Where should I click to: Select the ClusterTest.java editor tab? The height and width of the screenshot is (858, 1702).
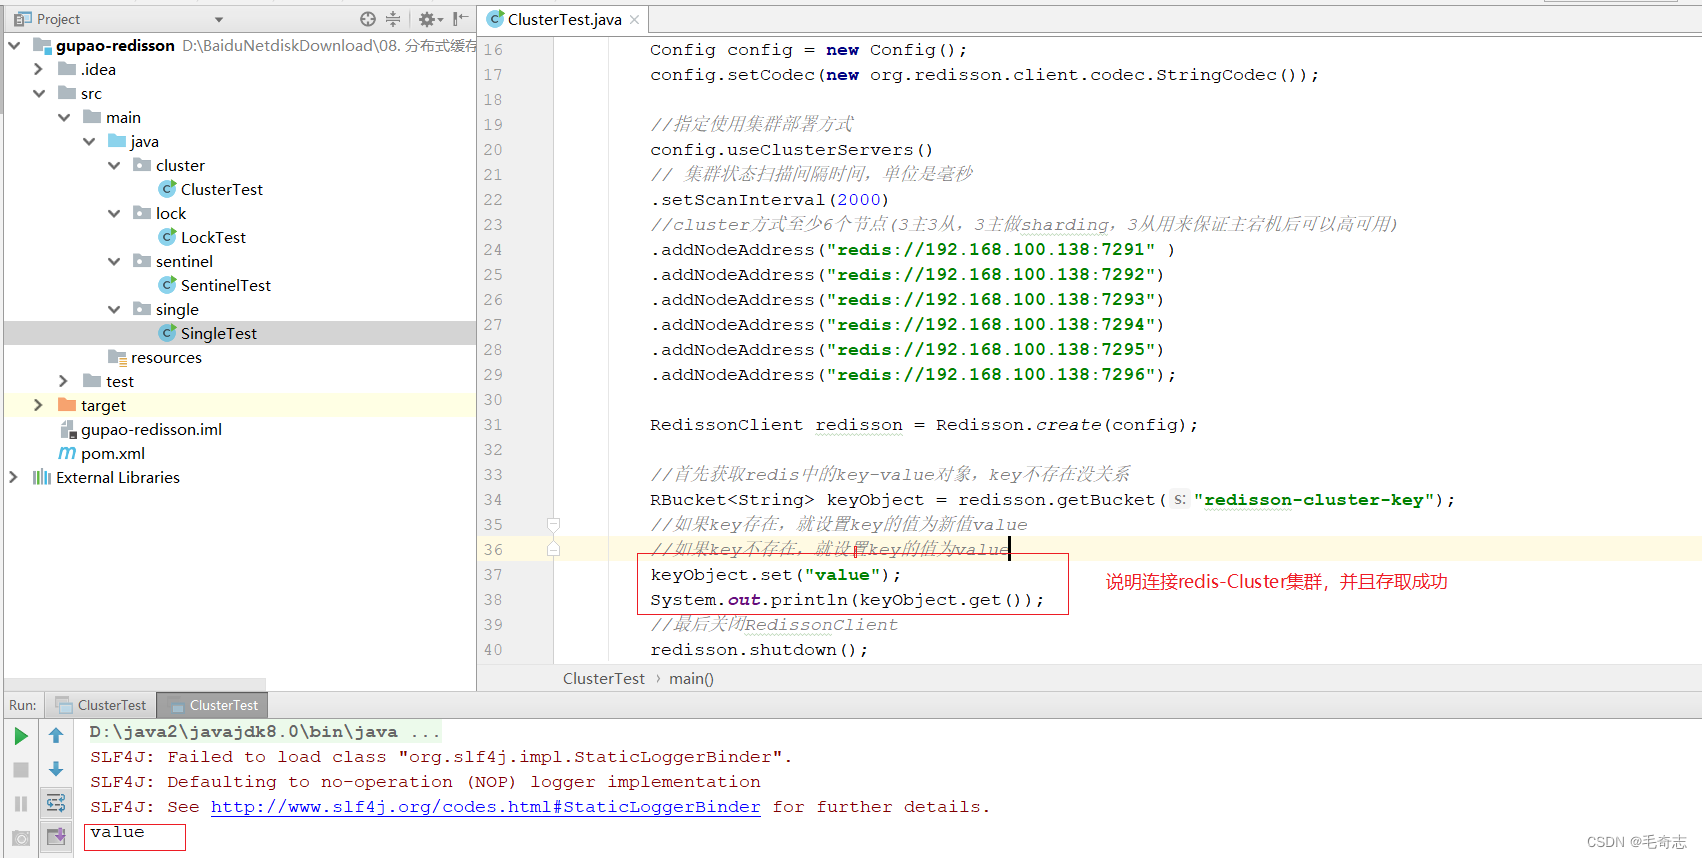(564, 19)
